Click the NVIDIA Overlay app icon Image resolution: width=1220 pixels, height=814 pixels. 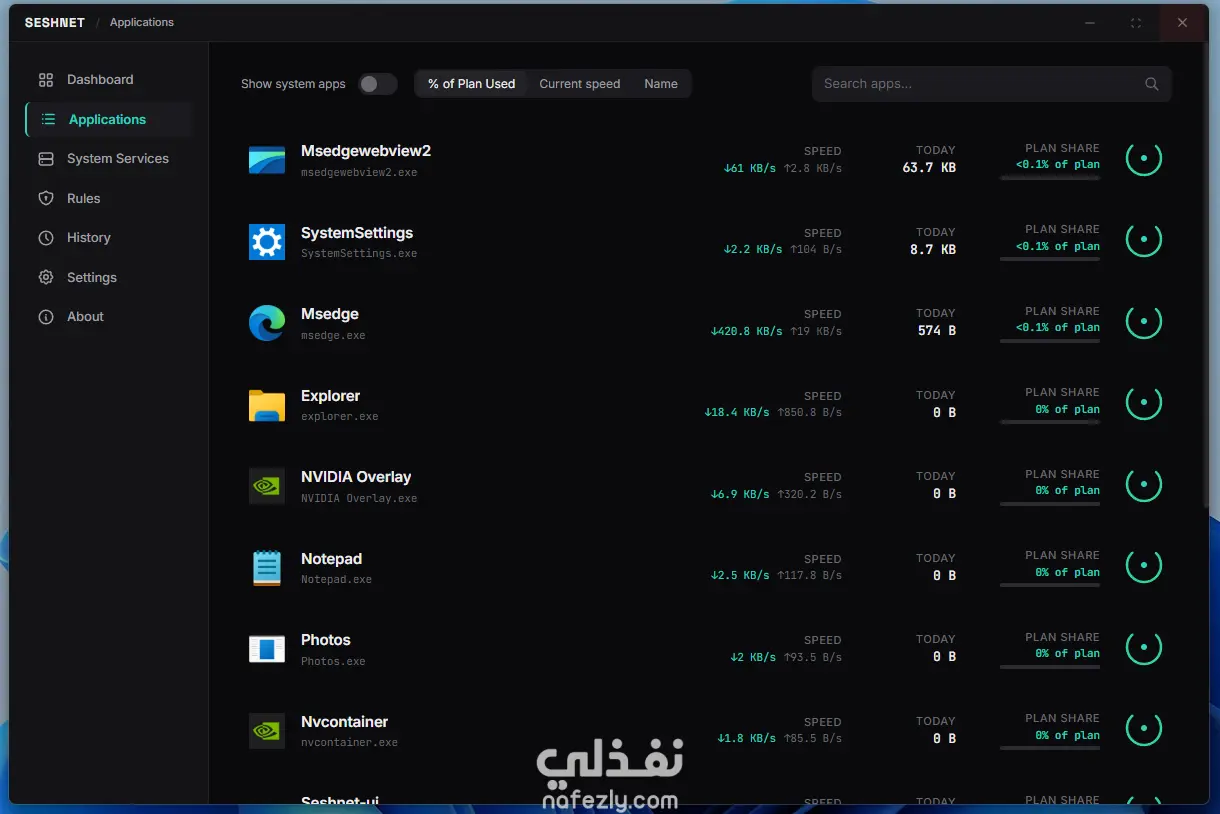tap(267, 486)
